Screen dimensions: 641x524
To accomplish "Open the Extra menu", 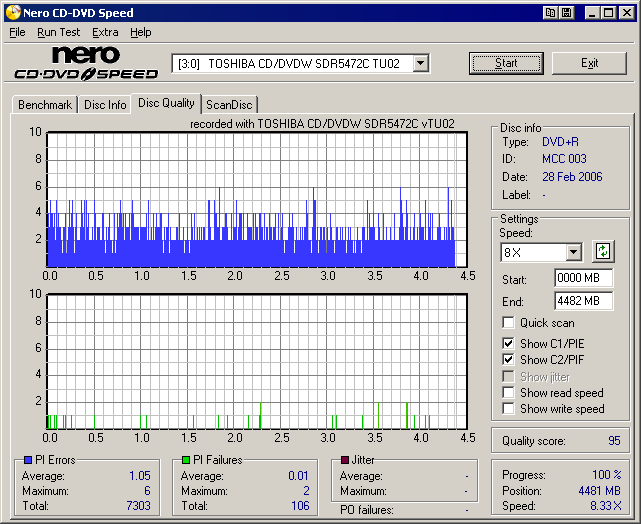I will click(x=105, y=32).
